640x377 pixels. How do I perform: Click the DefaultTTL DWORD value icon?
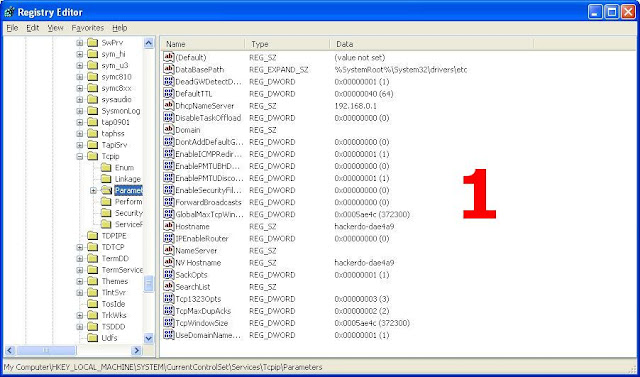click(x=169, y=93)
